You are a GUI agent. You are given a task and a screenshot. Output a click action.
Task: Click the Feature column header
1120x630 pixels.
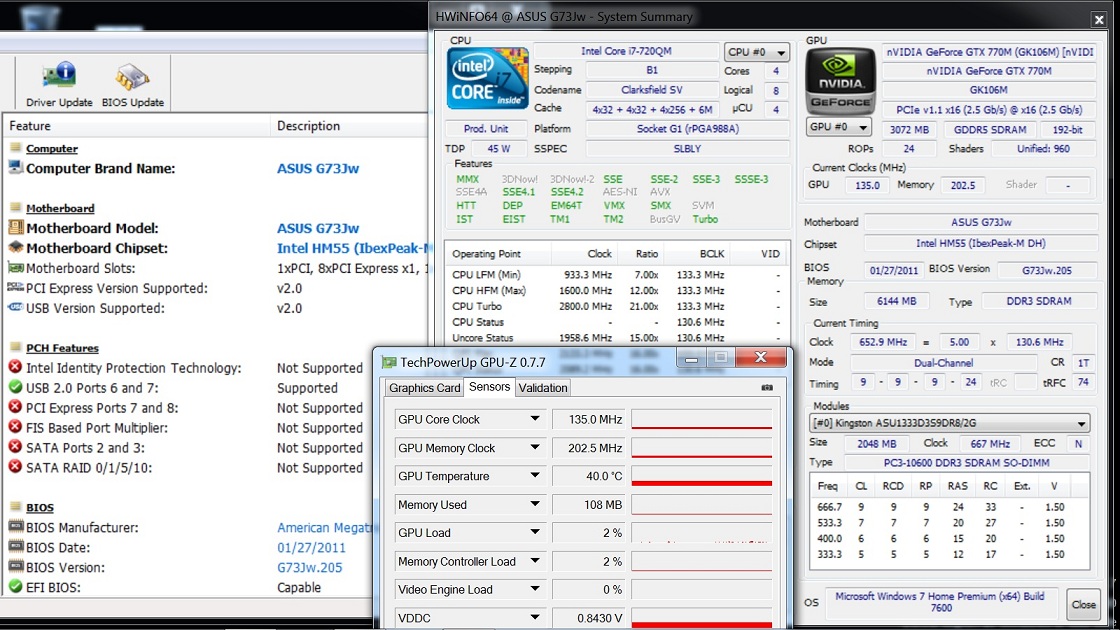pos(136,126)
